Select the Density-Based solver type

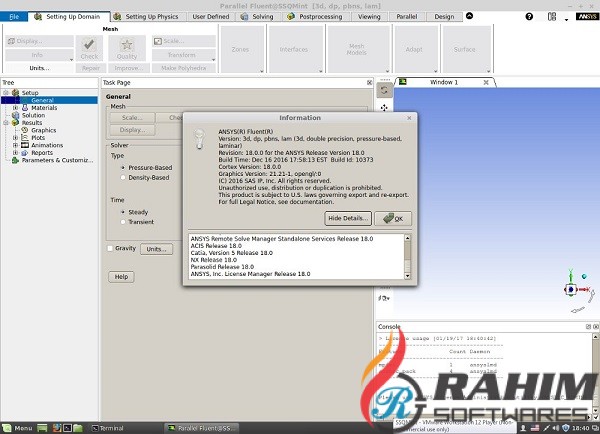pyautogui.click(x=123, y=178)
